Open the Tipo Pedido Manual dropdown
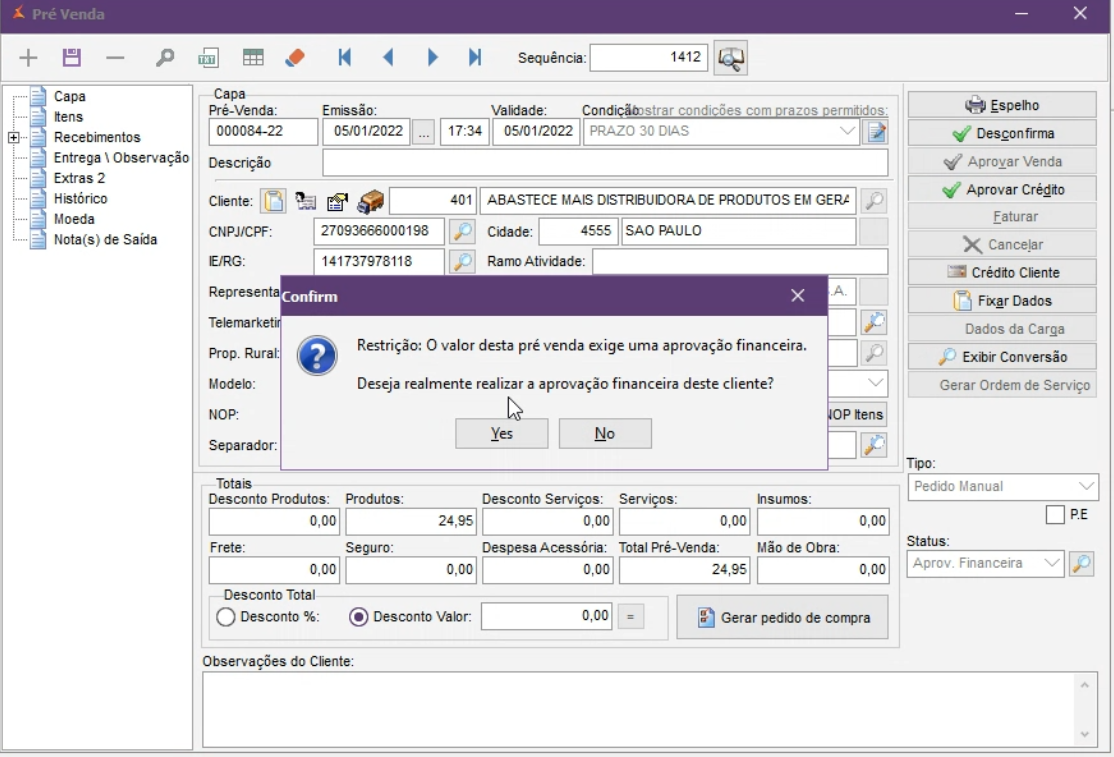 (1086, 487)
